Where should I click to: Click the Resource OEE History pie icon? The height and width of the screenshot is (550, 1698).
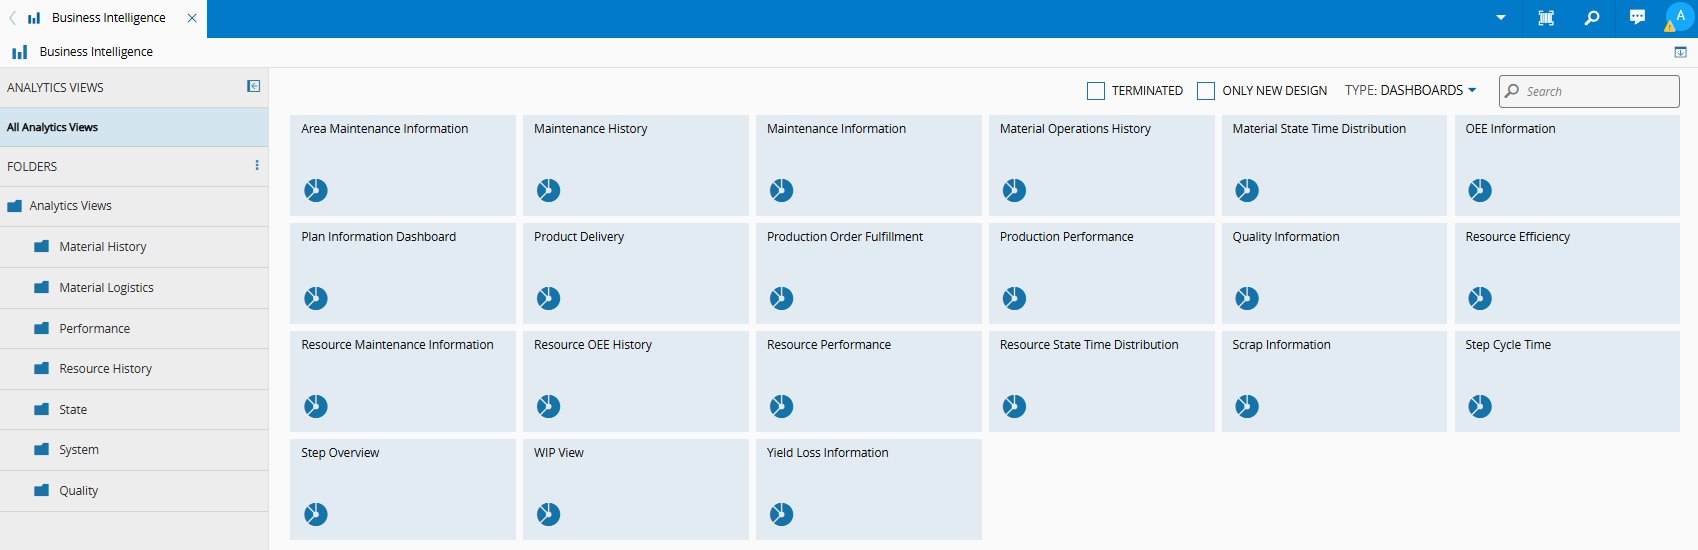(x=548, y=406)
